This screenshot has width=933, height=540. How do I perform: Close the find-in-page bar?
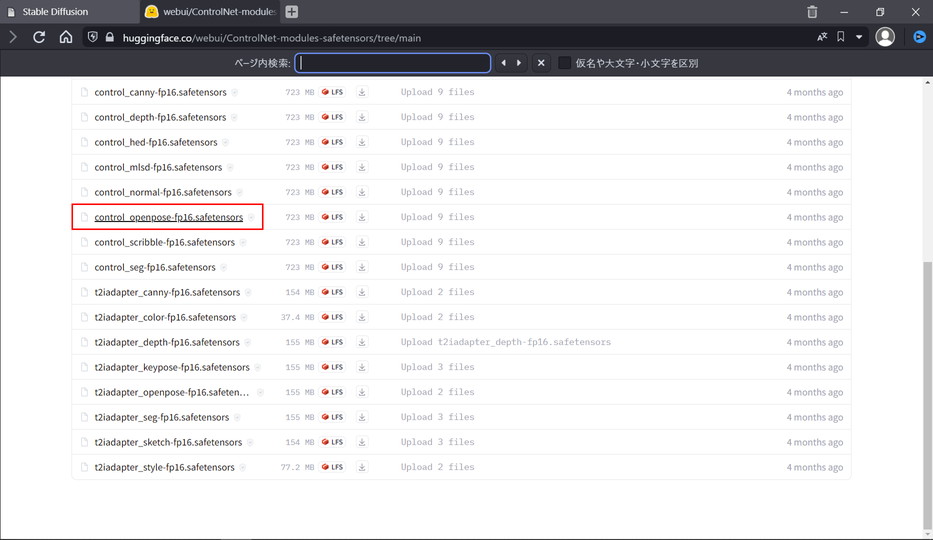[541, 62]
